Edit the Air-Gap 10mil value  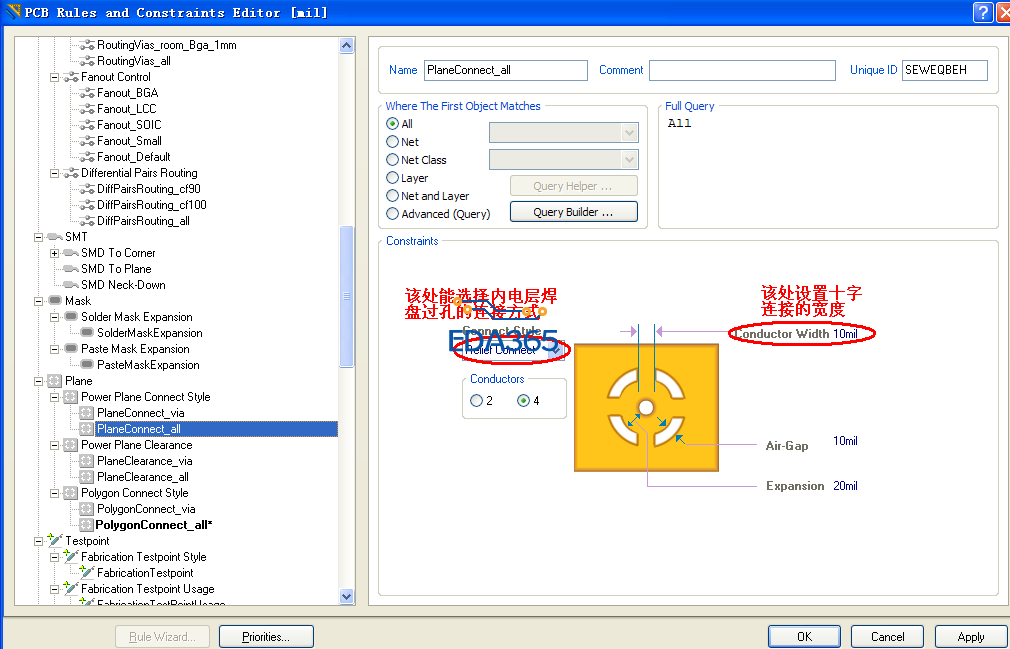(845, 441)
